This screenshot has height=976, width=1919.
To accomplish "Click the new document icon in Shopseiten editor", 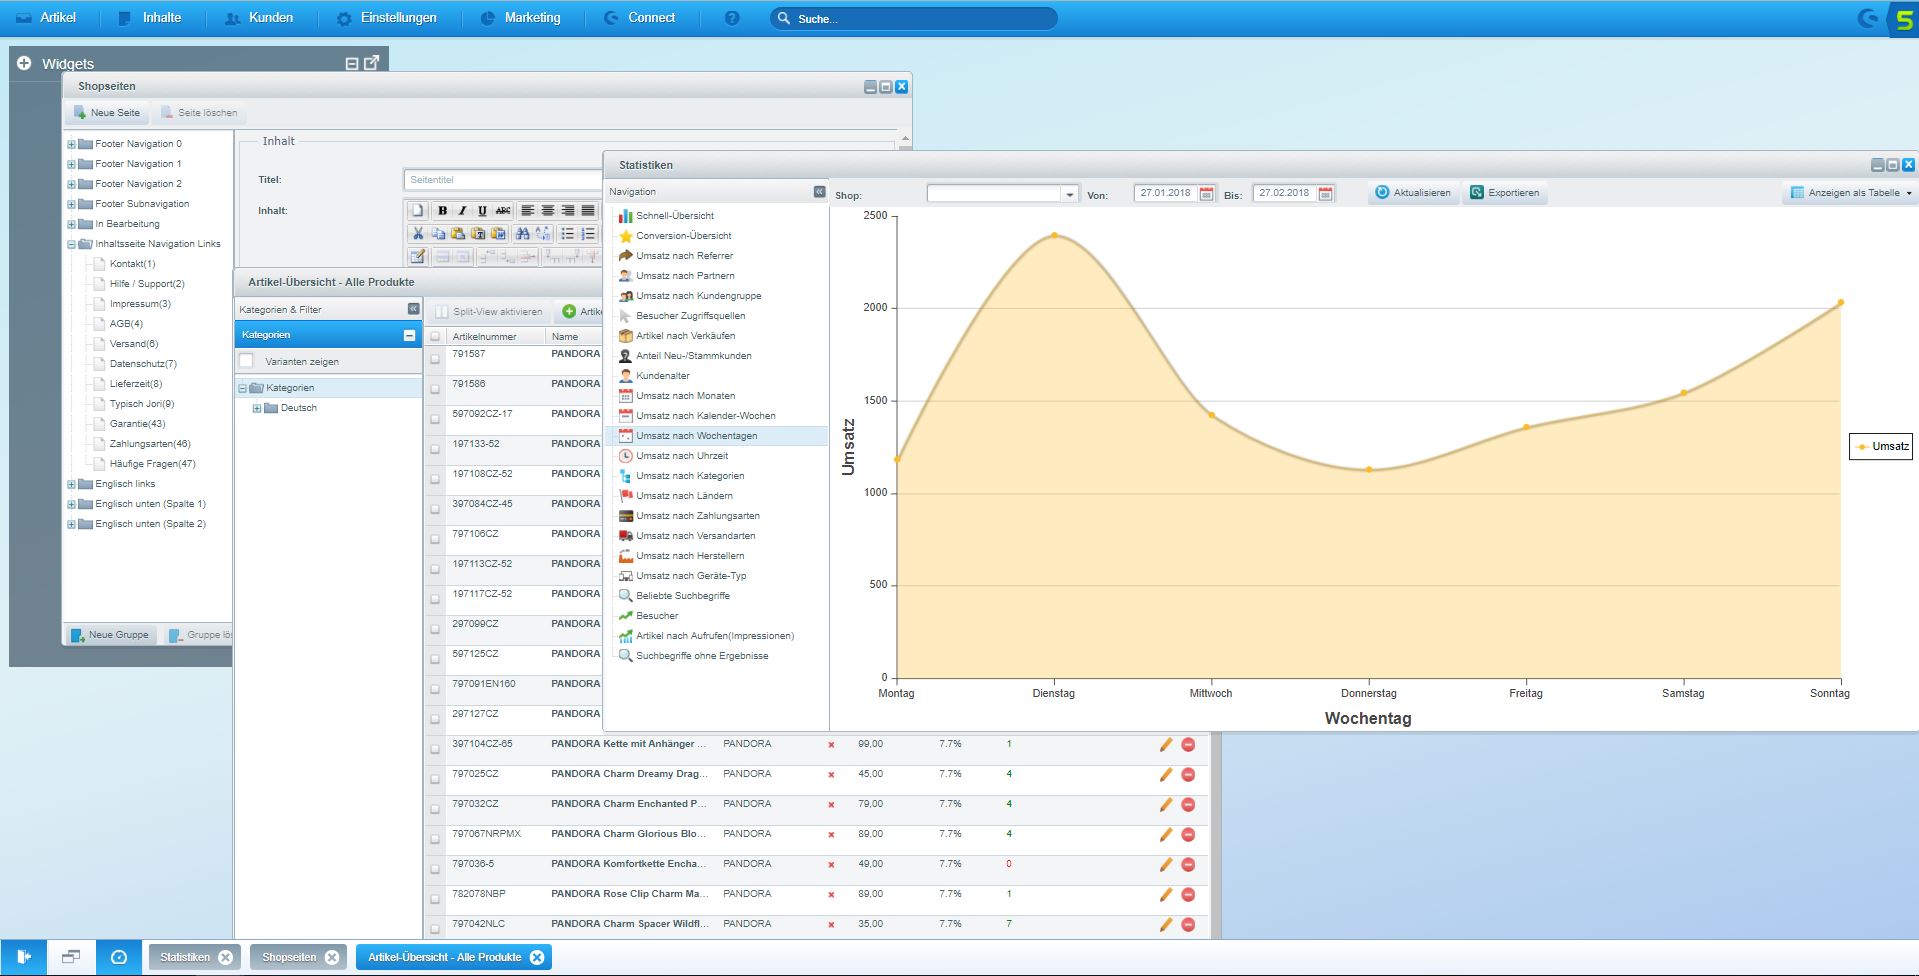I will point(418,210).
